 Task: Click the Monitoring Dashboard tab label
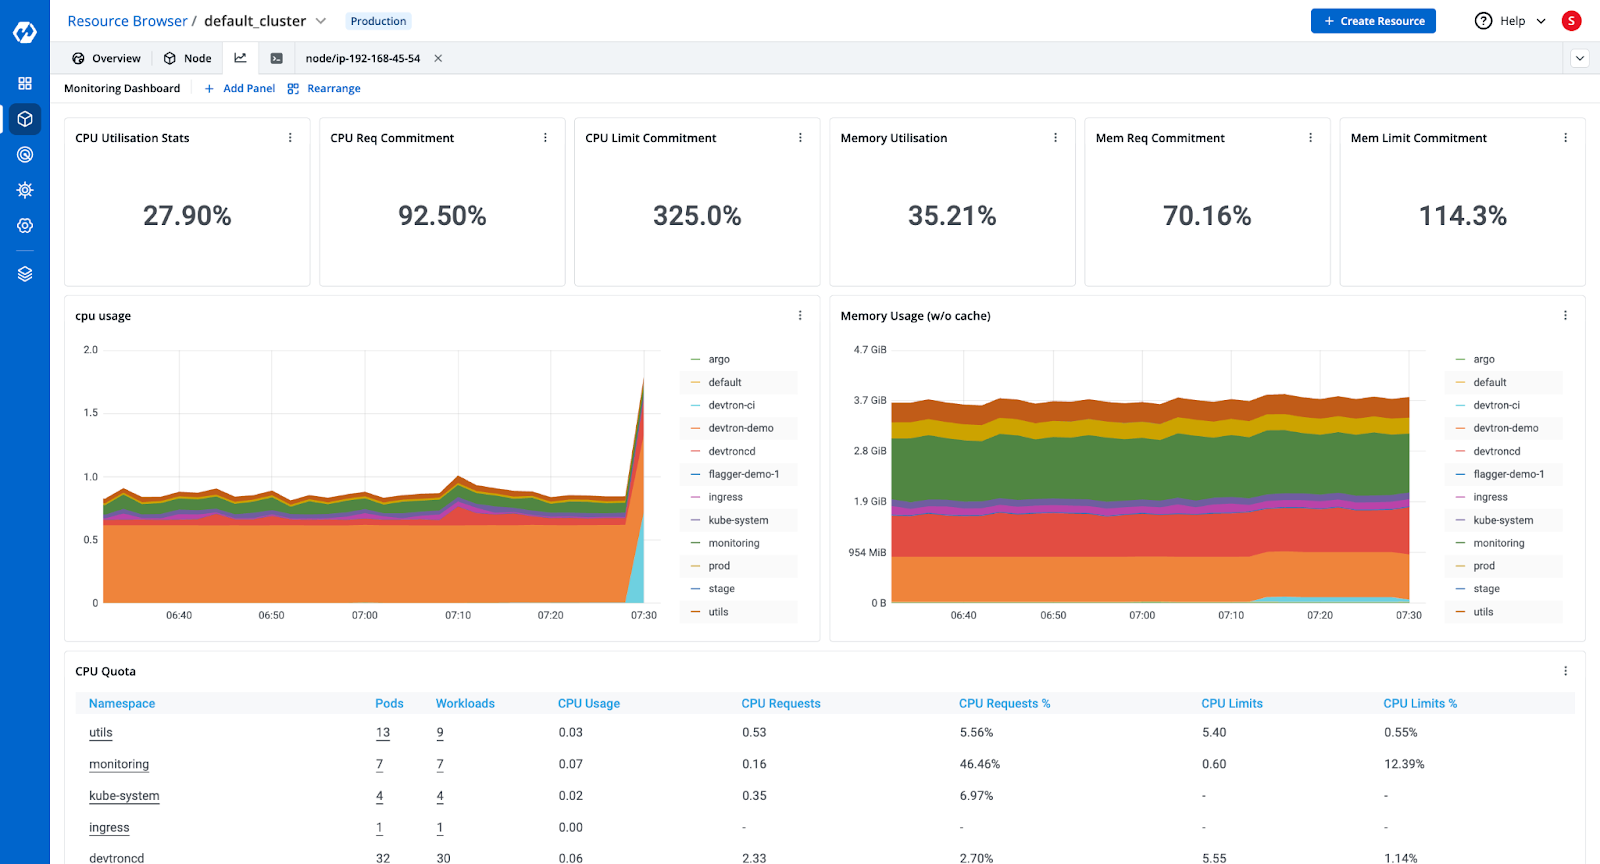(x=122, y=88)
